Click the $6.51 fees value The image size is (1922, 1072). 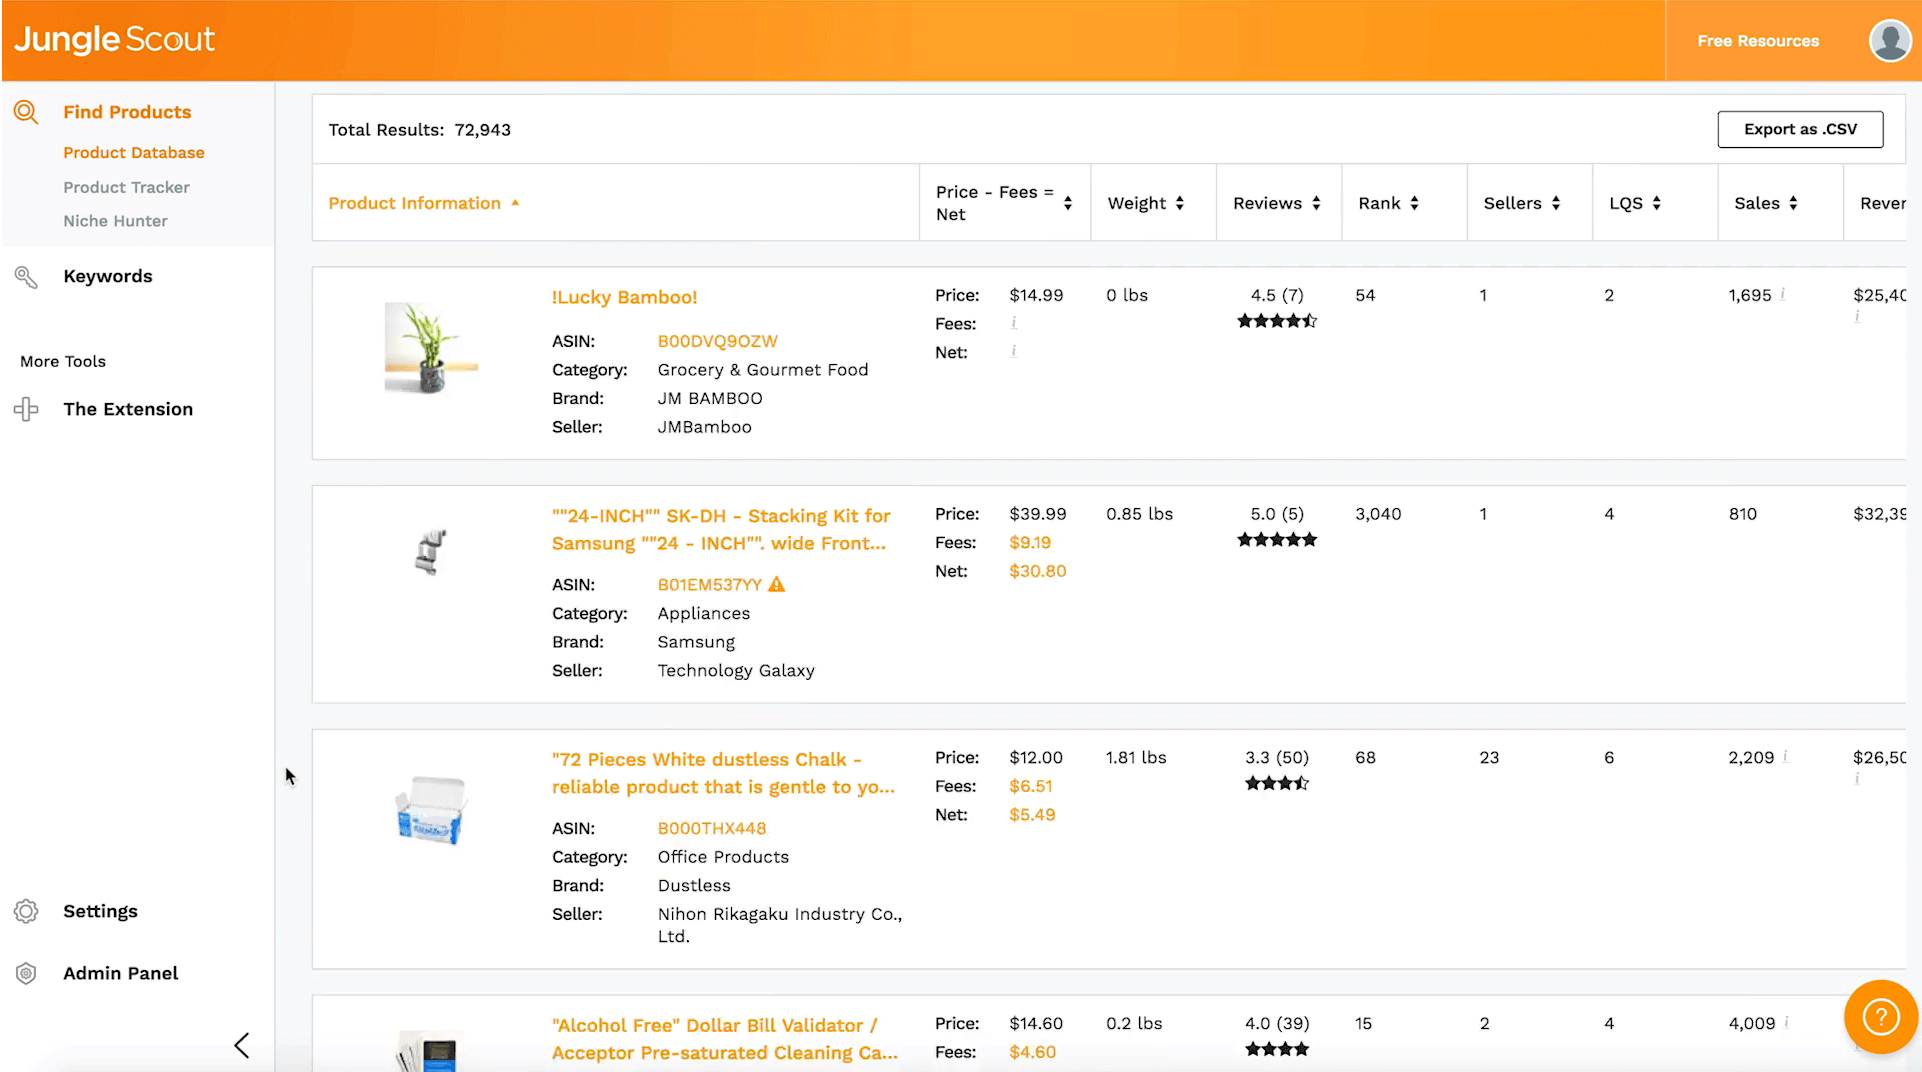pos(1030,787)
